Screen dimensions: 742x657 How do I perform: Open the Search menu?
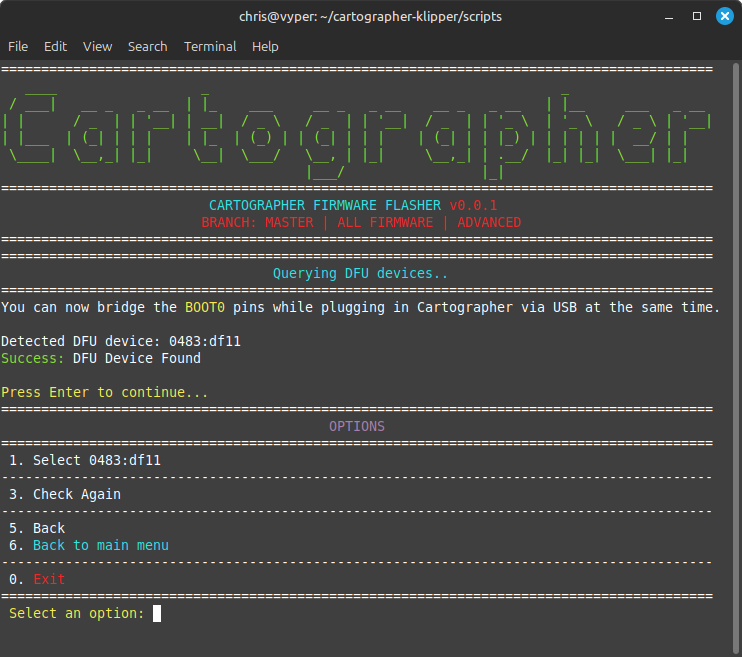(147, 46)
